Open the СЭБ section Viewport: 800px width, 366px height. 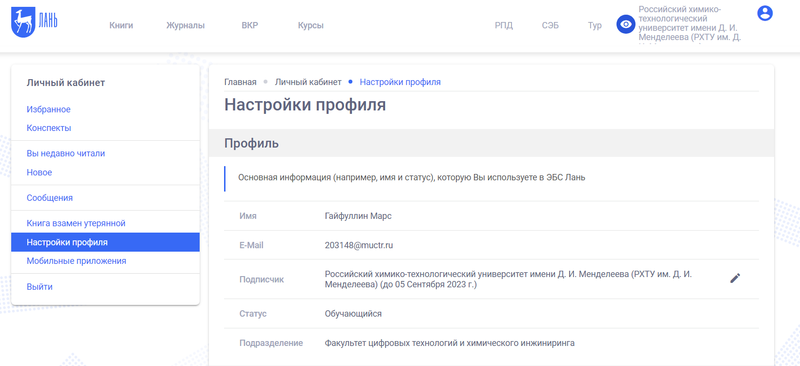(550, 26)
